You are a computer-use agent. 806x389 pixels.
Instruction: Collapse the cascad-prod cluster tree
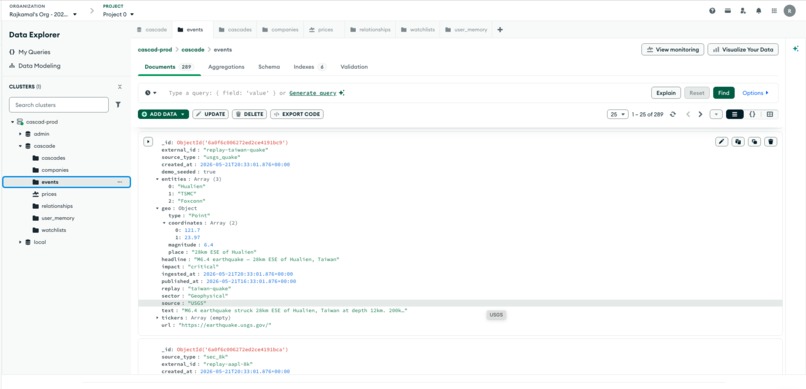(x=12, y=122)
